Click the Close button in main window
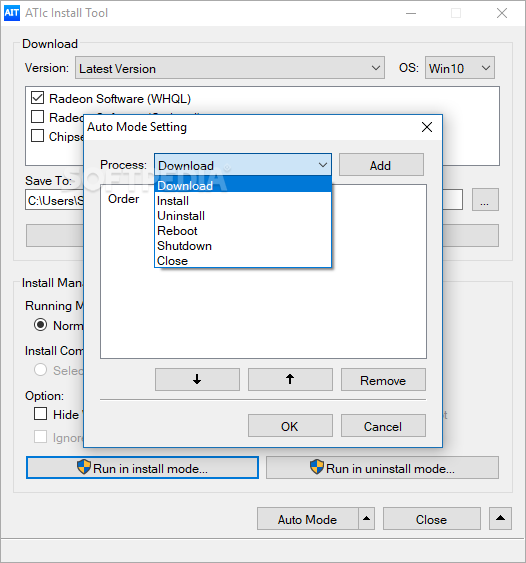 [432, 518]
